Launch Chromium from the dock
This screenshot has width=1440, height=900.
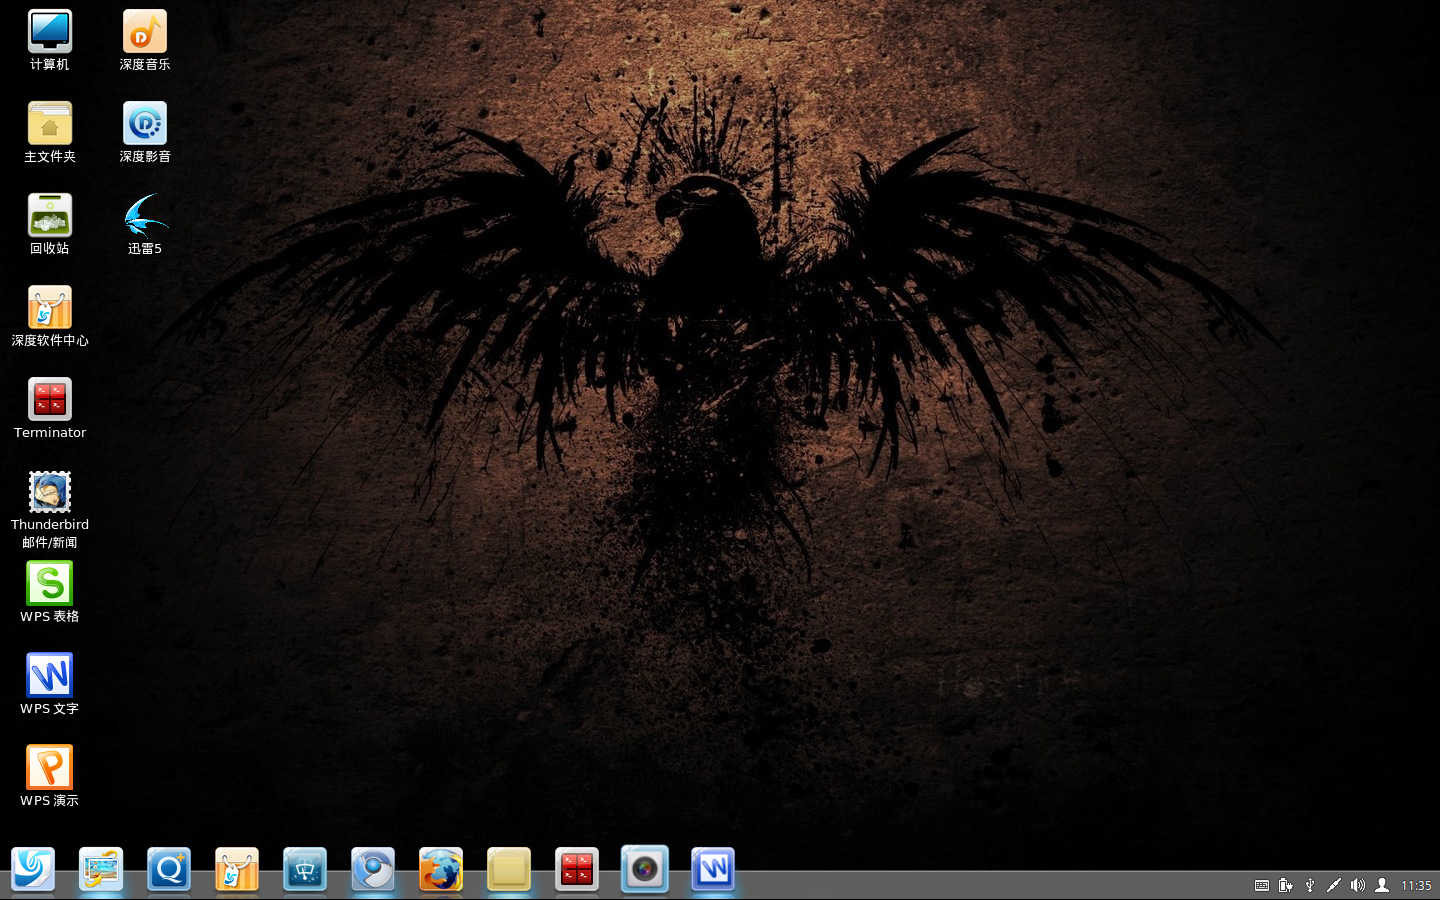[x=373, y=870]
